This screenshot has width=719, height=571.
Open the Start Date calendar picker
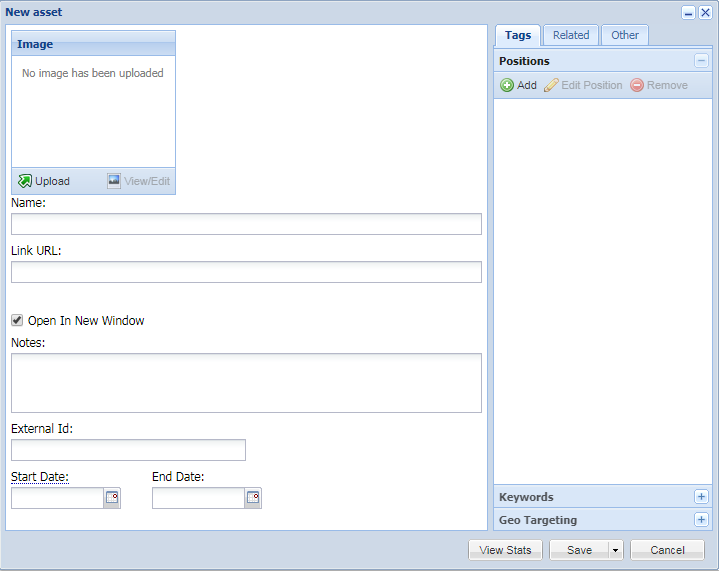point(112,497)
